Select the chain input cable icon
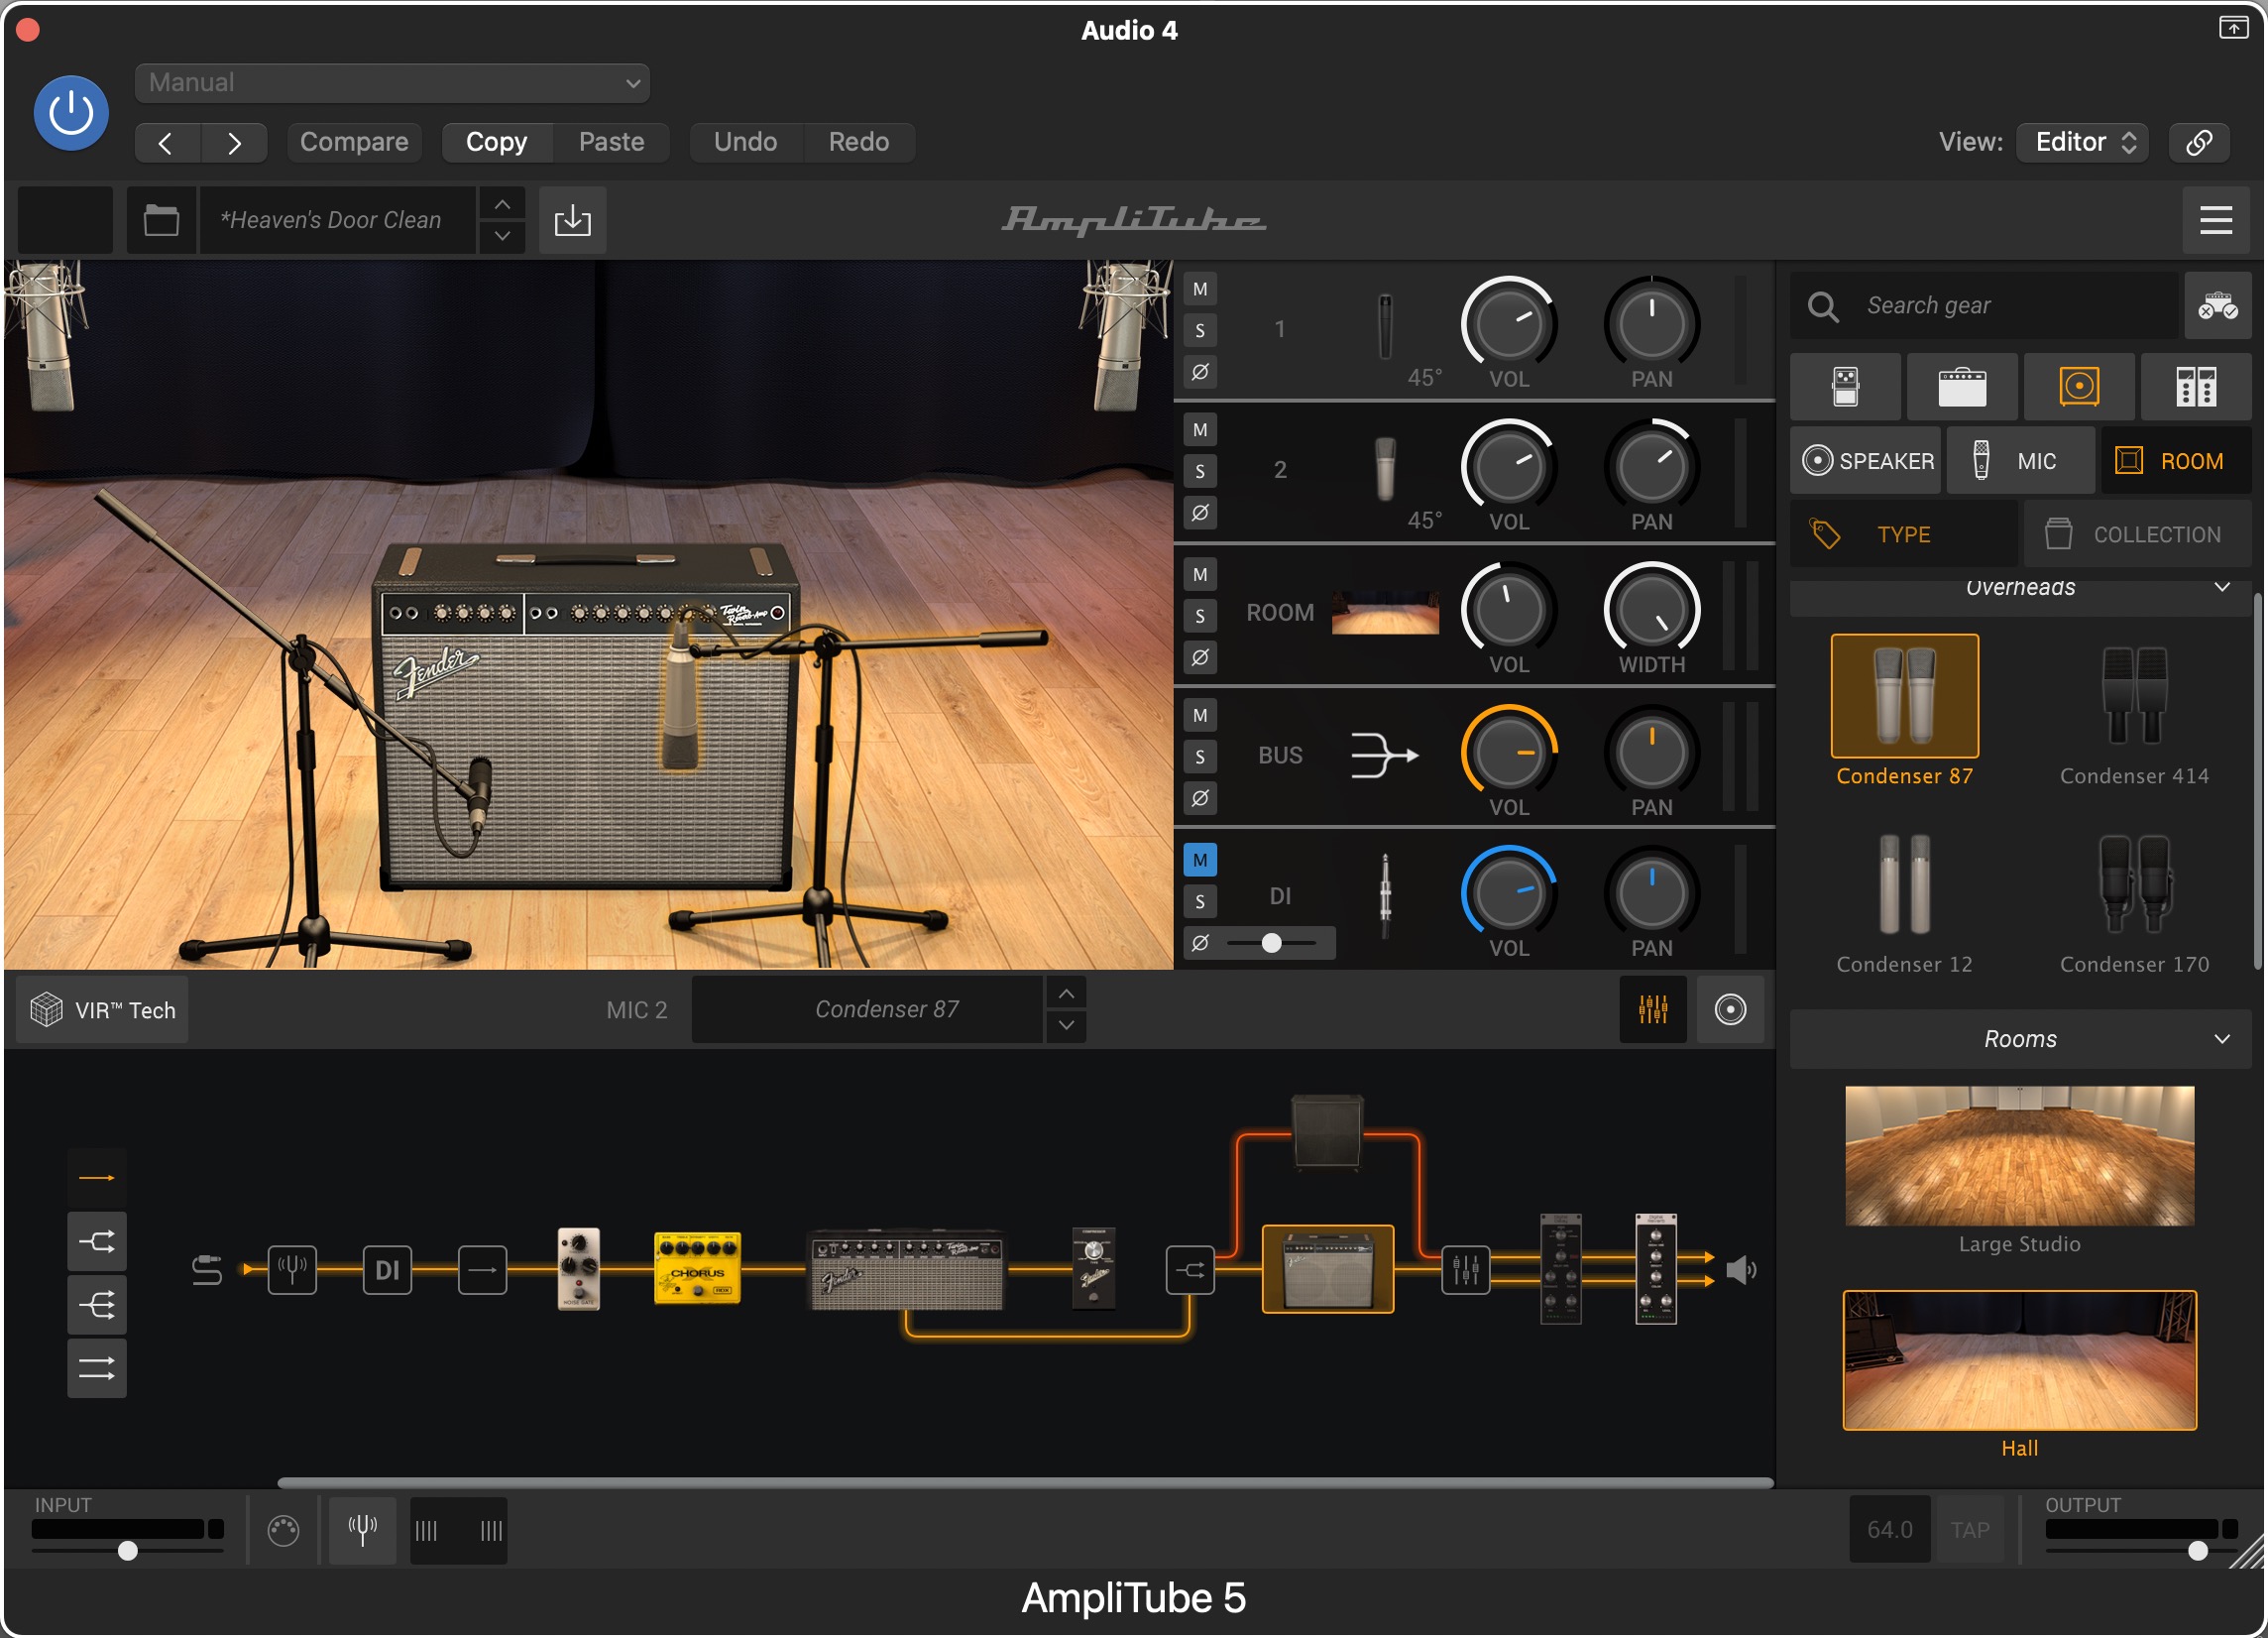Screen dimensions: 2268x1638 (x=206, y=1270)
